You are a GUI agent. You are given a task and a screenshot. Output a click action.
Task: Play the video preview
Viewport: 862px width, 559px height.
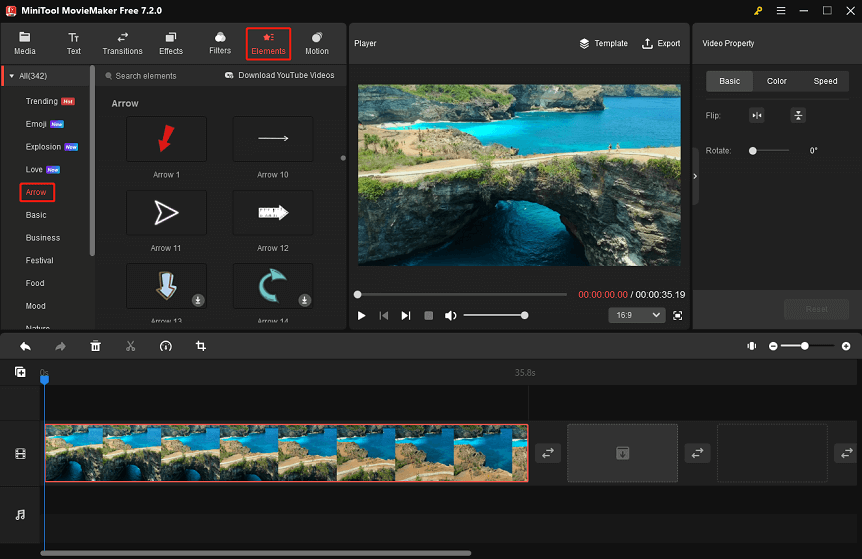coord(361,316)
